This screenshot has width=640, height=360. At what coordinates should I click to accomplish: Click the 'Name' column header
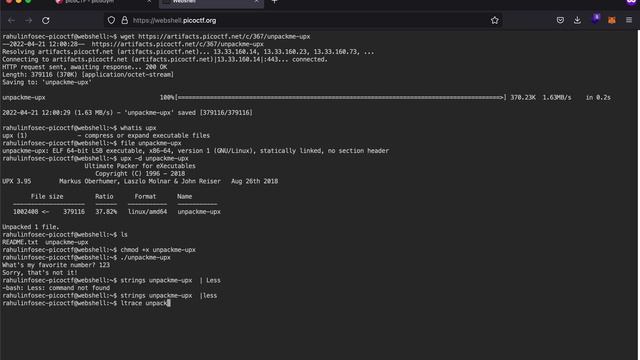coord(184,196)
